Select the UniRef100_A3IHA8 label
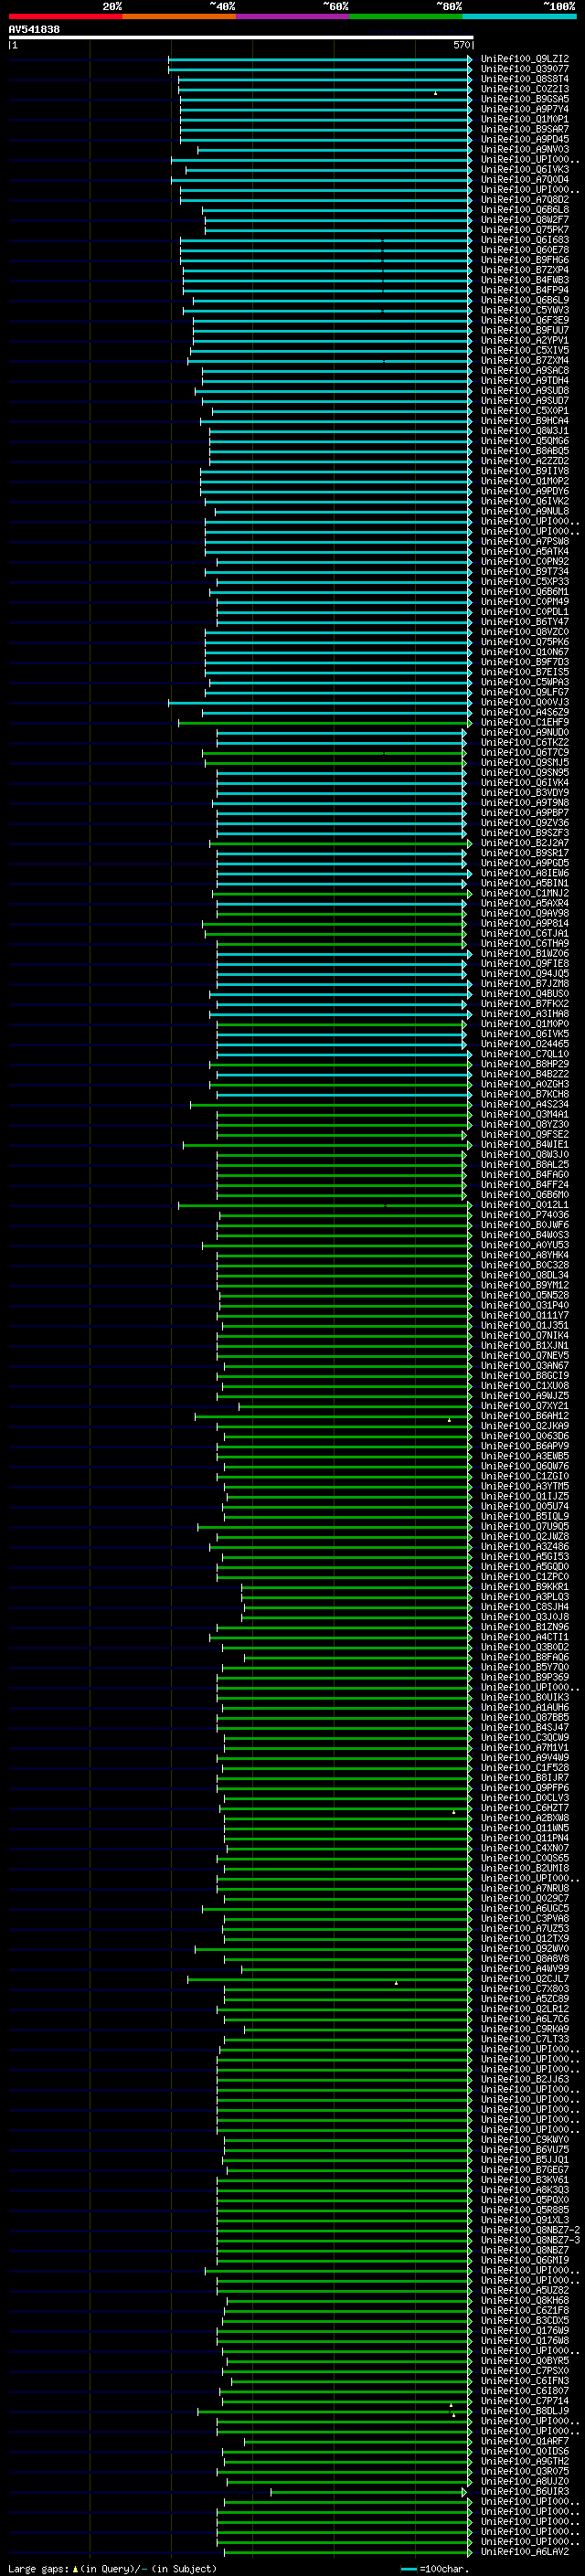 [x=525, y=1014]
